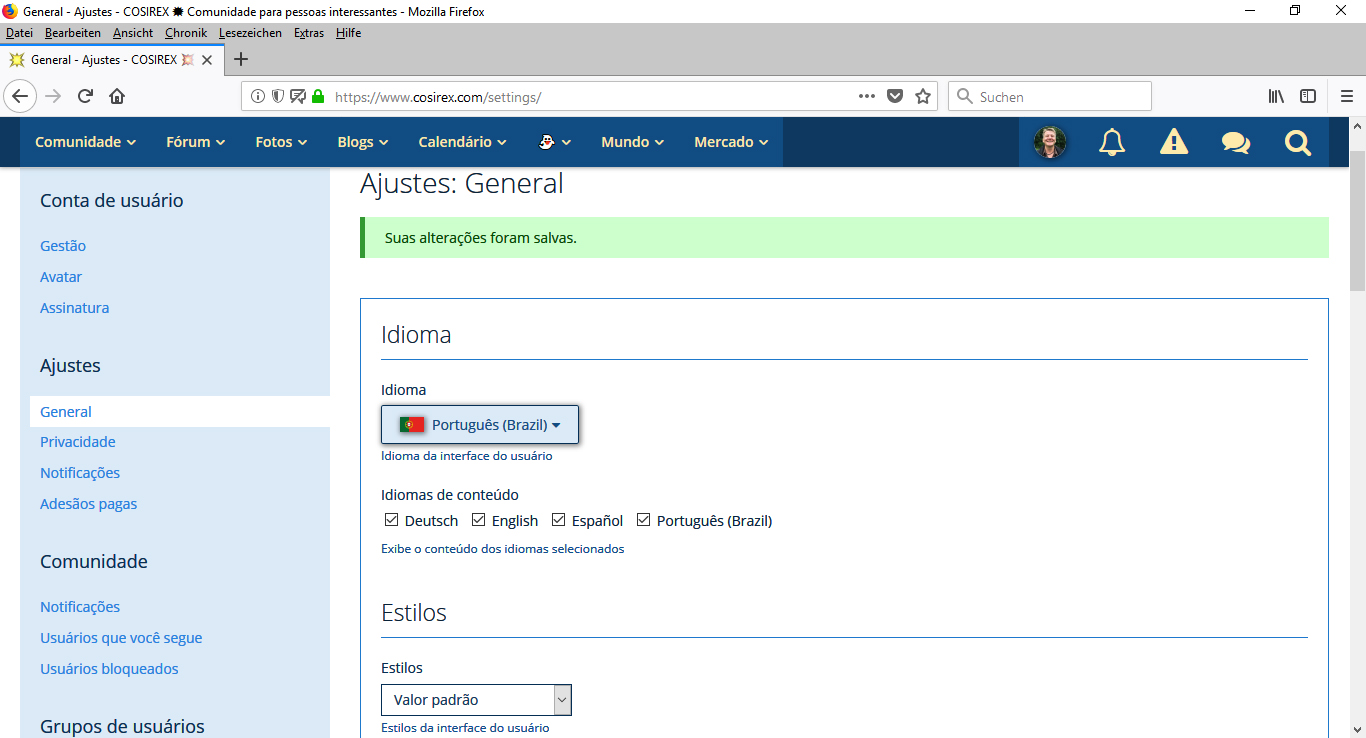The width and height of the screenshot is (1366, 738).
Task: Go to Privacidade settings
Action: [78, 442]
